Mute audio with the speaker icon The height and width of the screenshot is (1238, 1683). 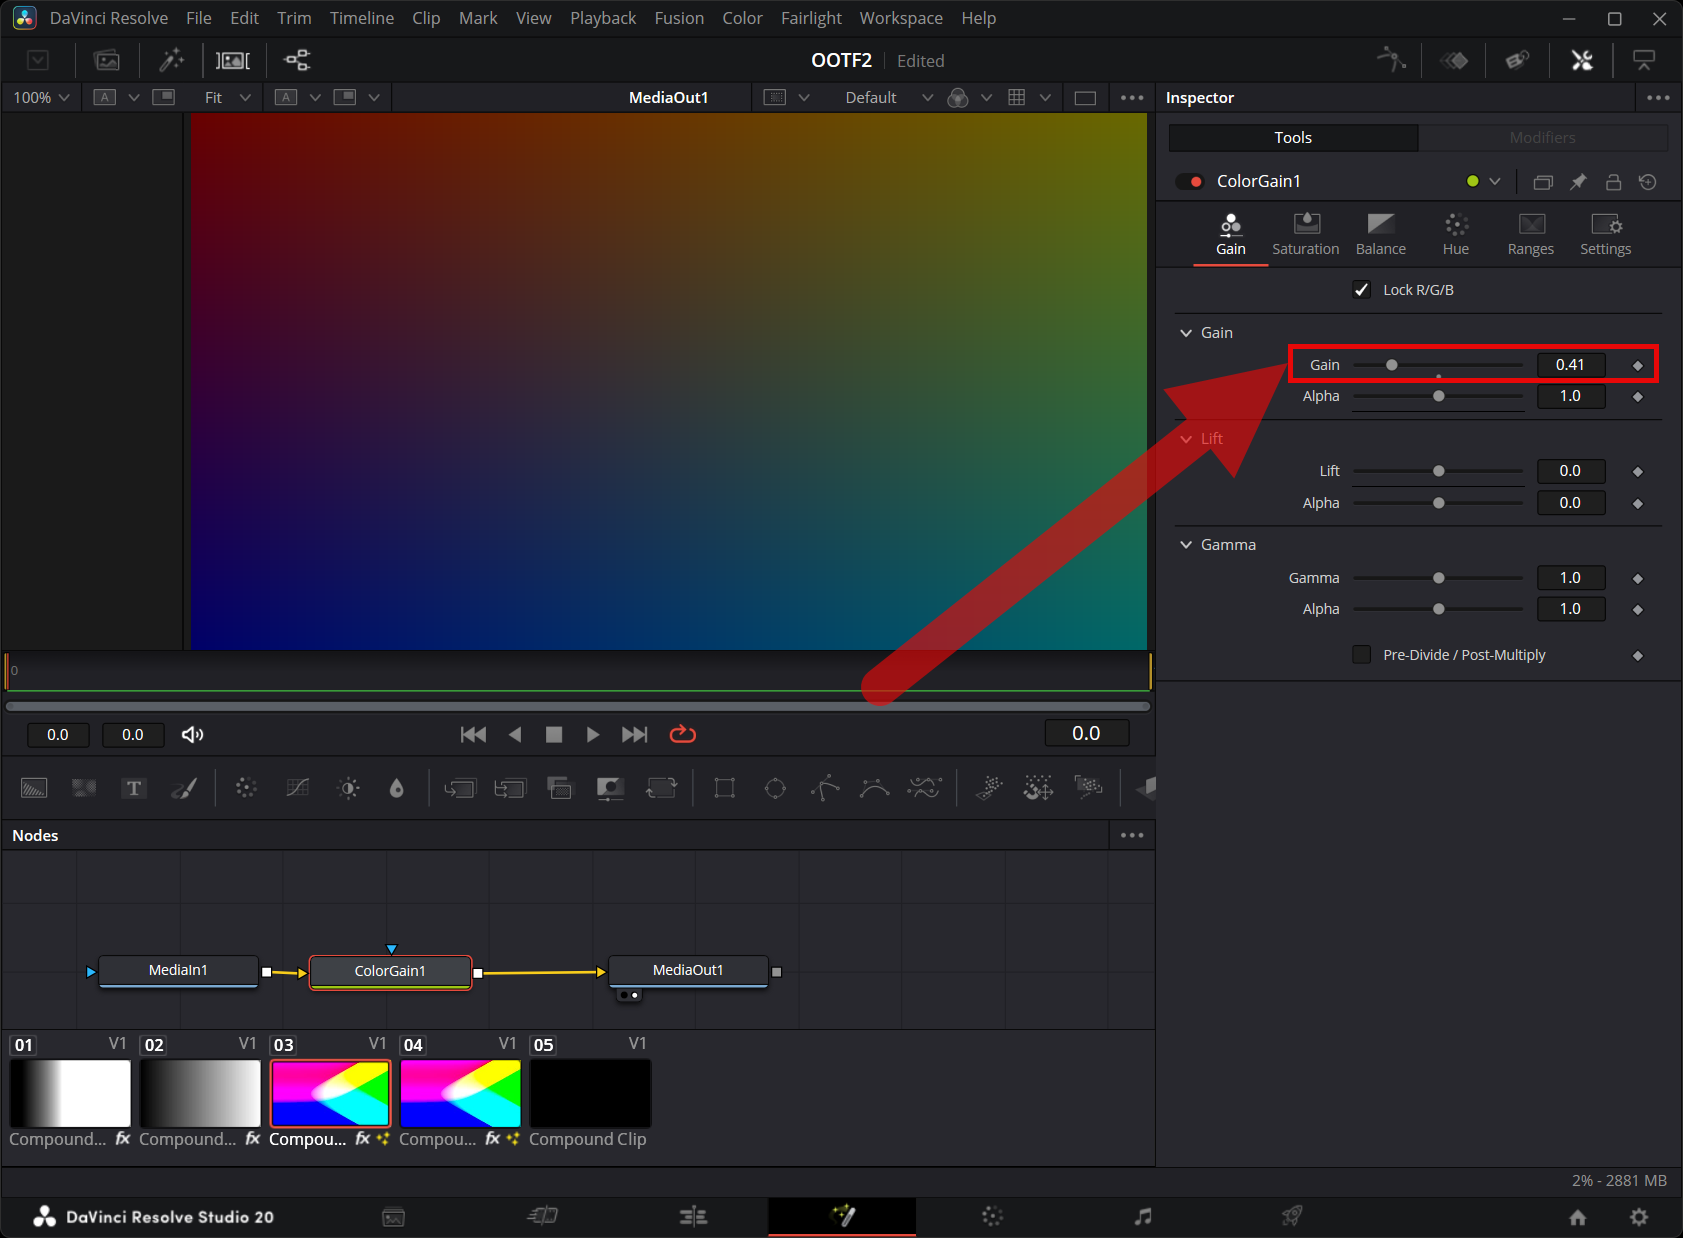pyautogui.click(x=192, y=735)
